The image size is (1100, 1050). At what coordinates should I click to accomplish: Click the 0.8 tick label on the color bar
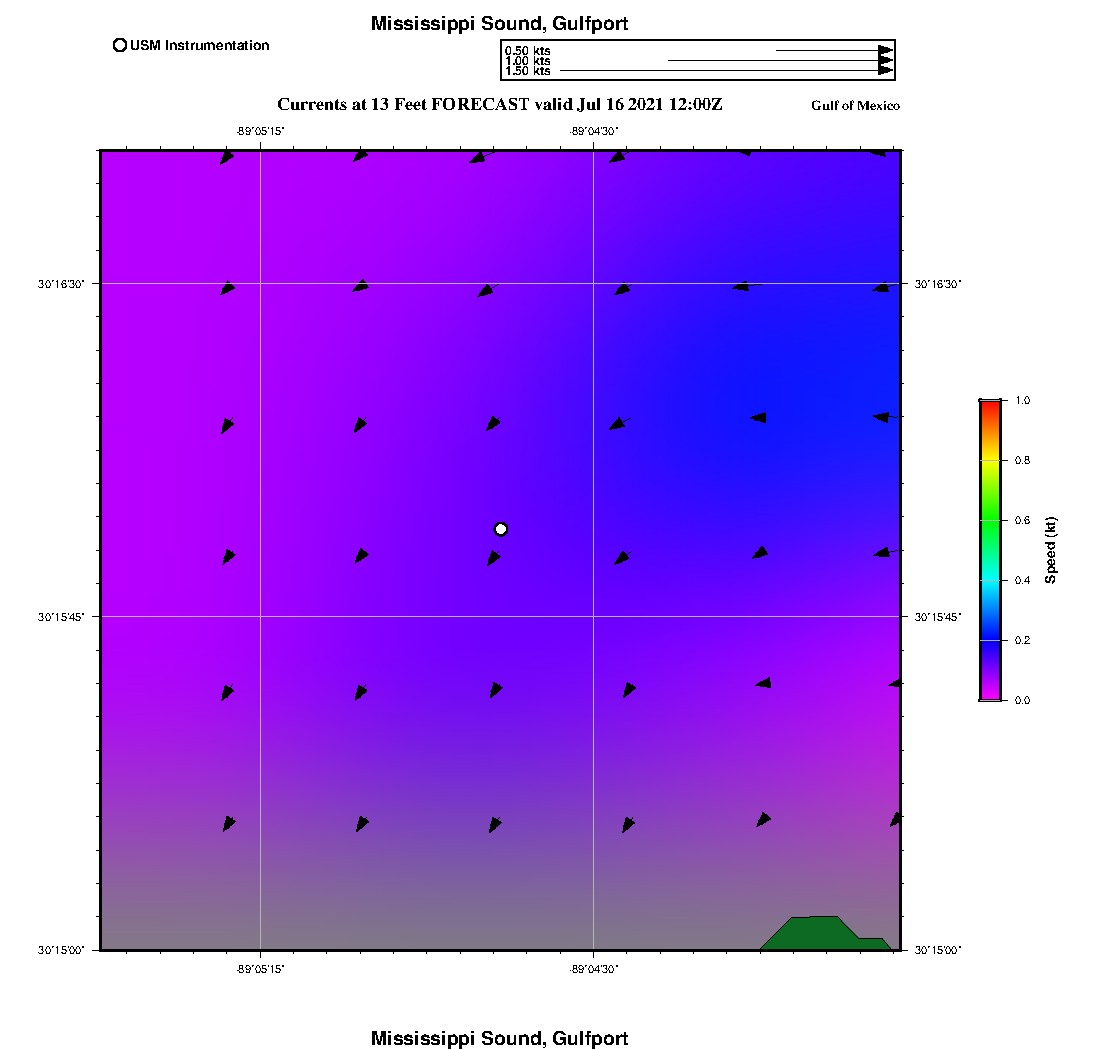click(x=1023, y=460)
